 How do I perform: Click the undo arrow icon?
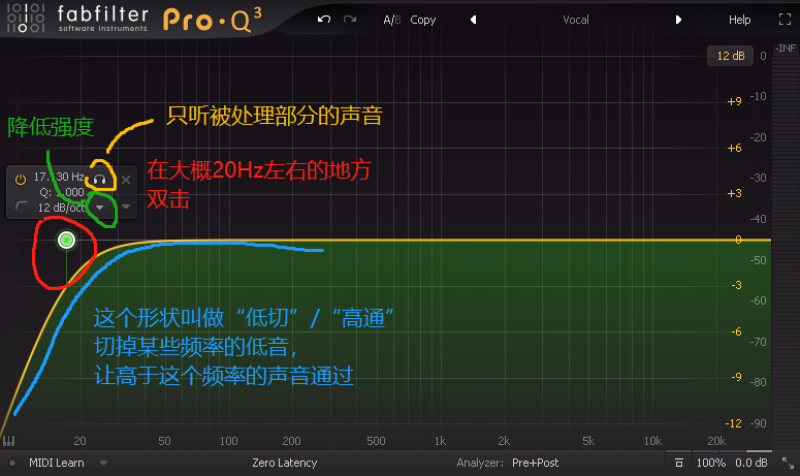pyautogui.click(x=324, y=20)
